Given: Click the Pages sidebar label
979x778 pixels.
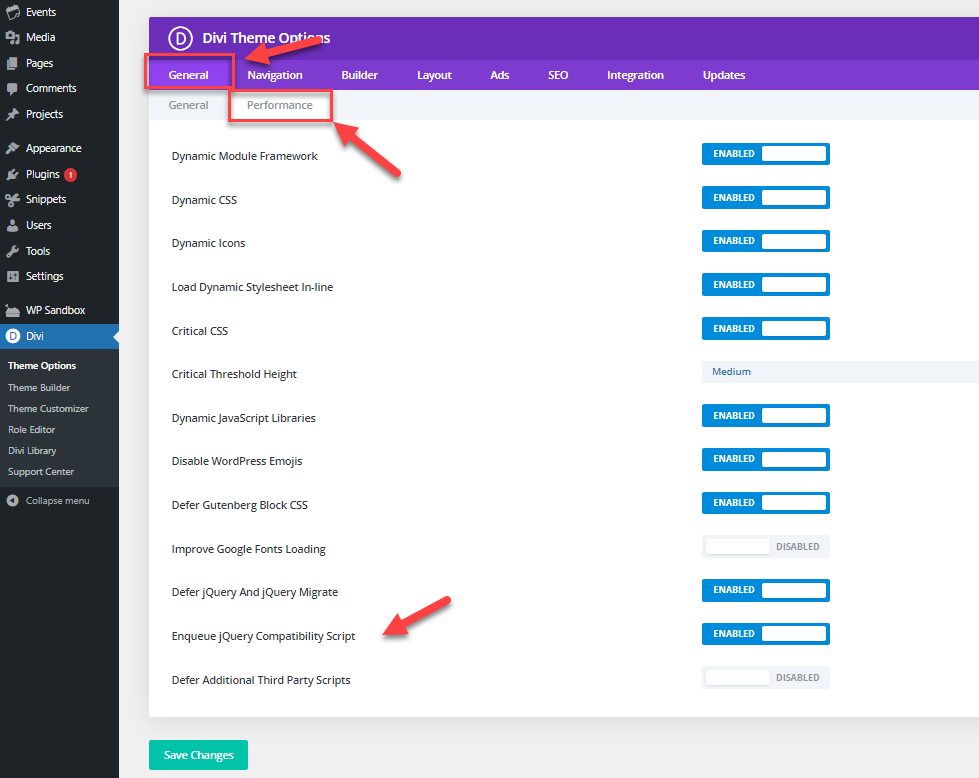Looking at the screenshot, I should pos(39,63).
